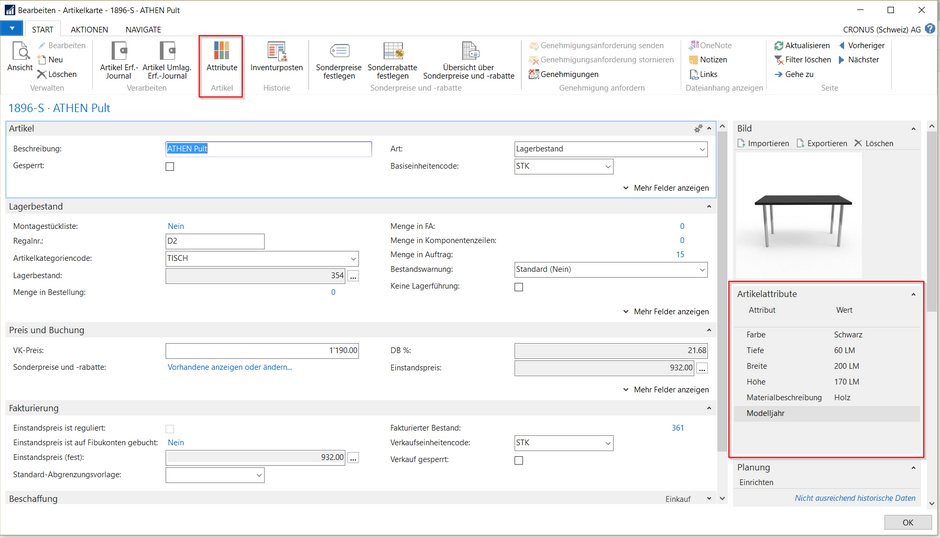Open Basiseinheitencode dropdown
940x538 pixels.
click(607, 167)
